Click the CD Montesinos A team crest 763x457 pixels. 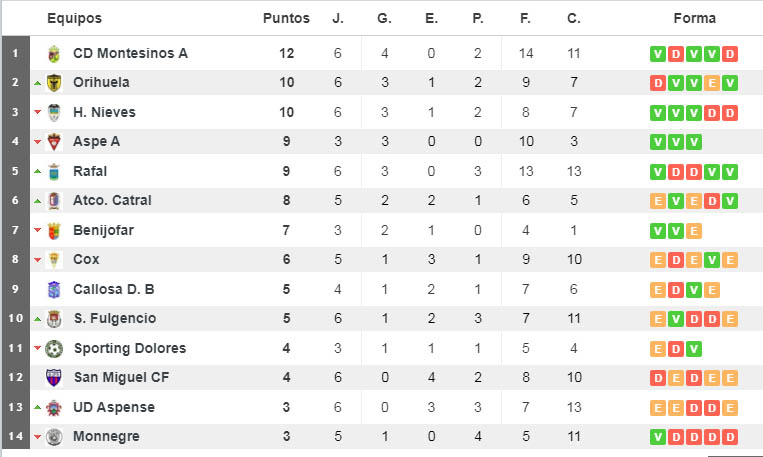(54, 54)
